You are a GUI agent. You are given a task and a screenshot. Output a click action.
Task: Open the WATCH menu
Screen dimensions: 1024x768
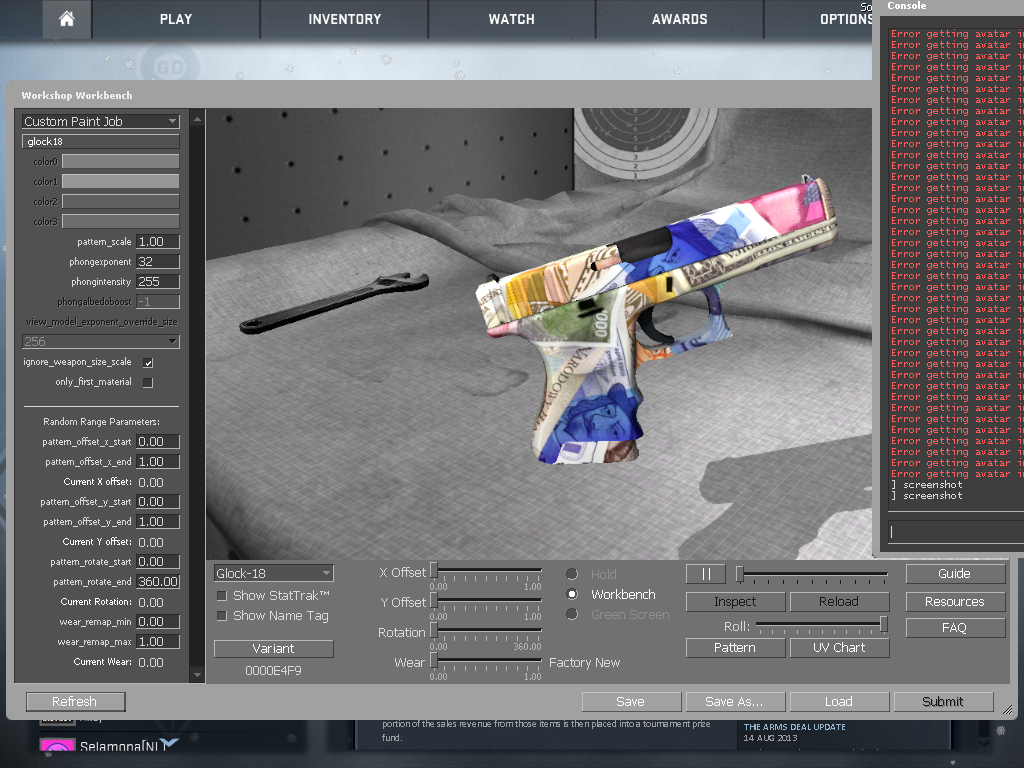coord(511,19)
